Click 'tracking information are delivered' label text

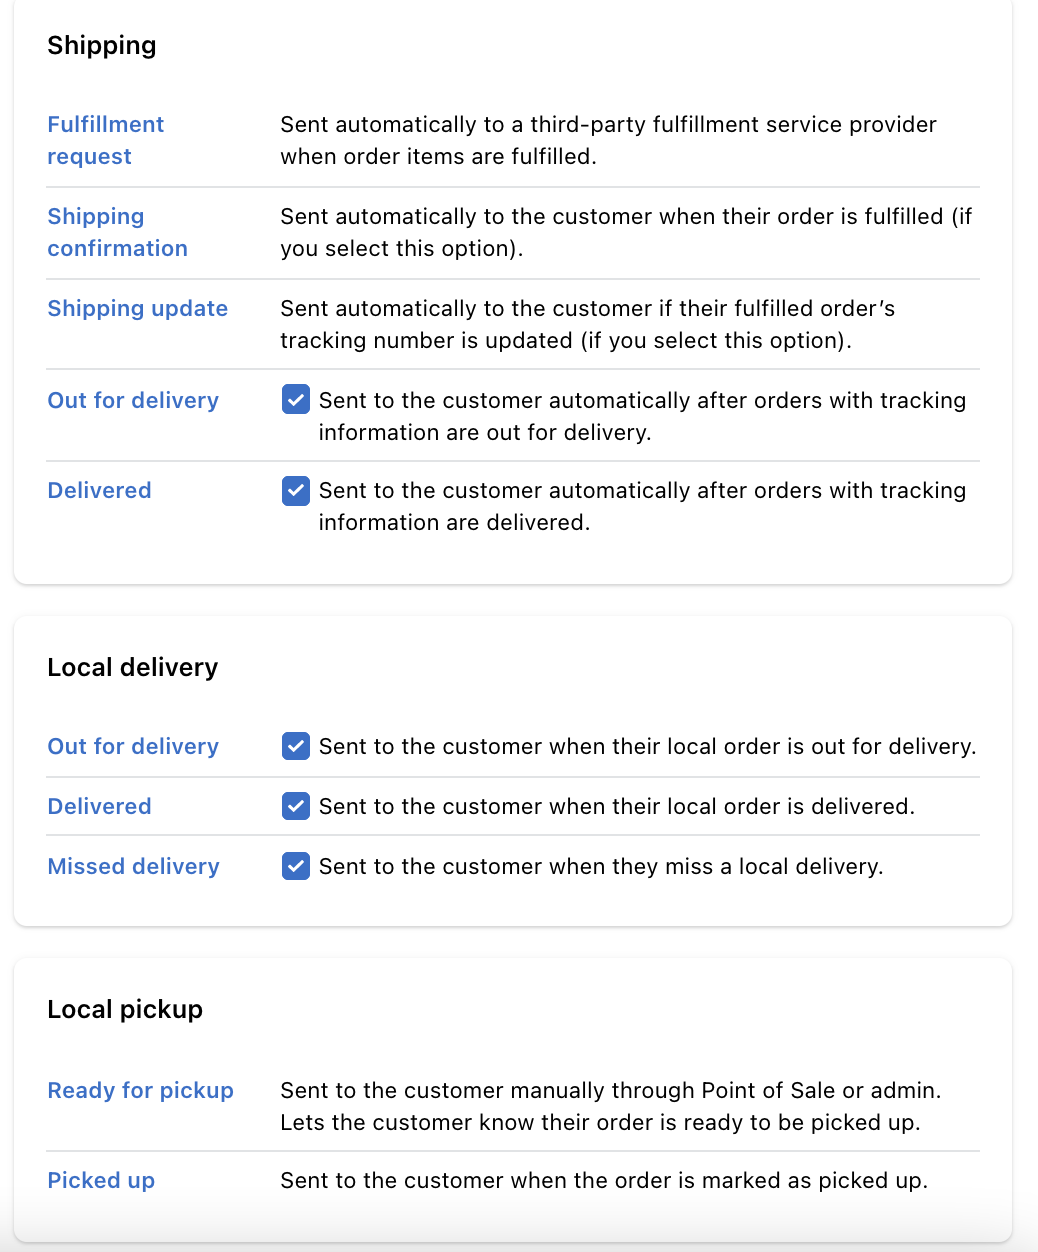coord(642,506)
